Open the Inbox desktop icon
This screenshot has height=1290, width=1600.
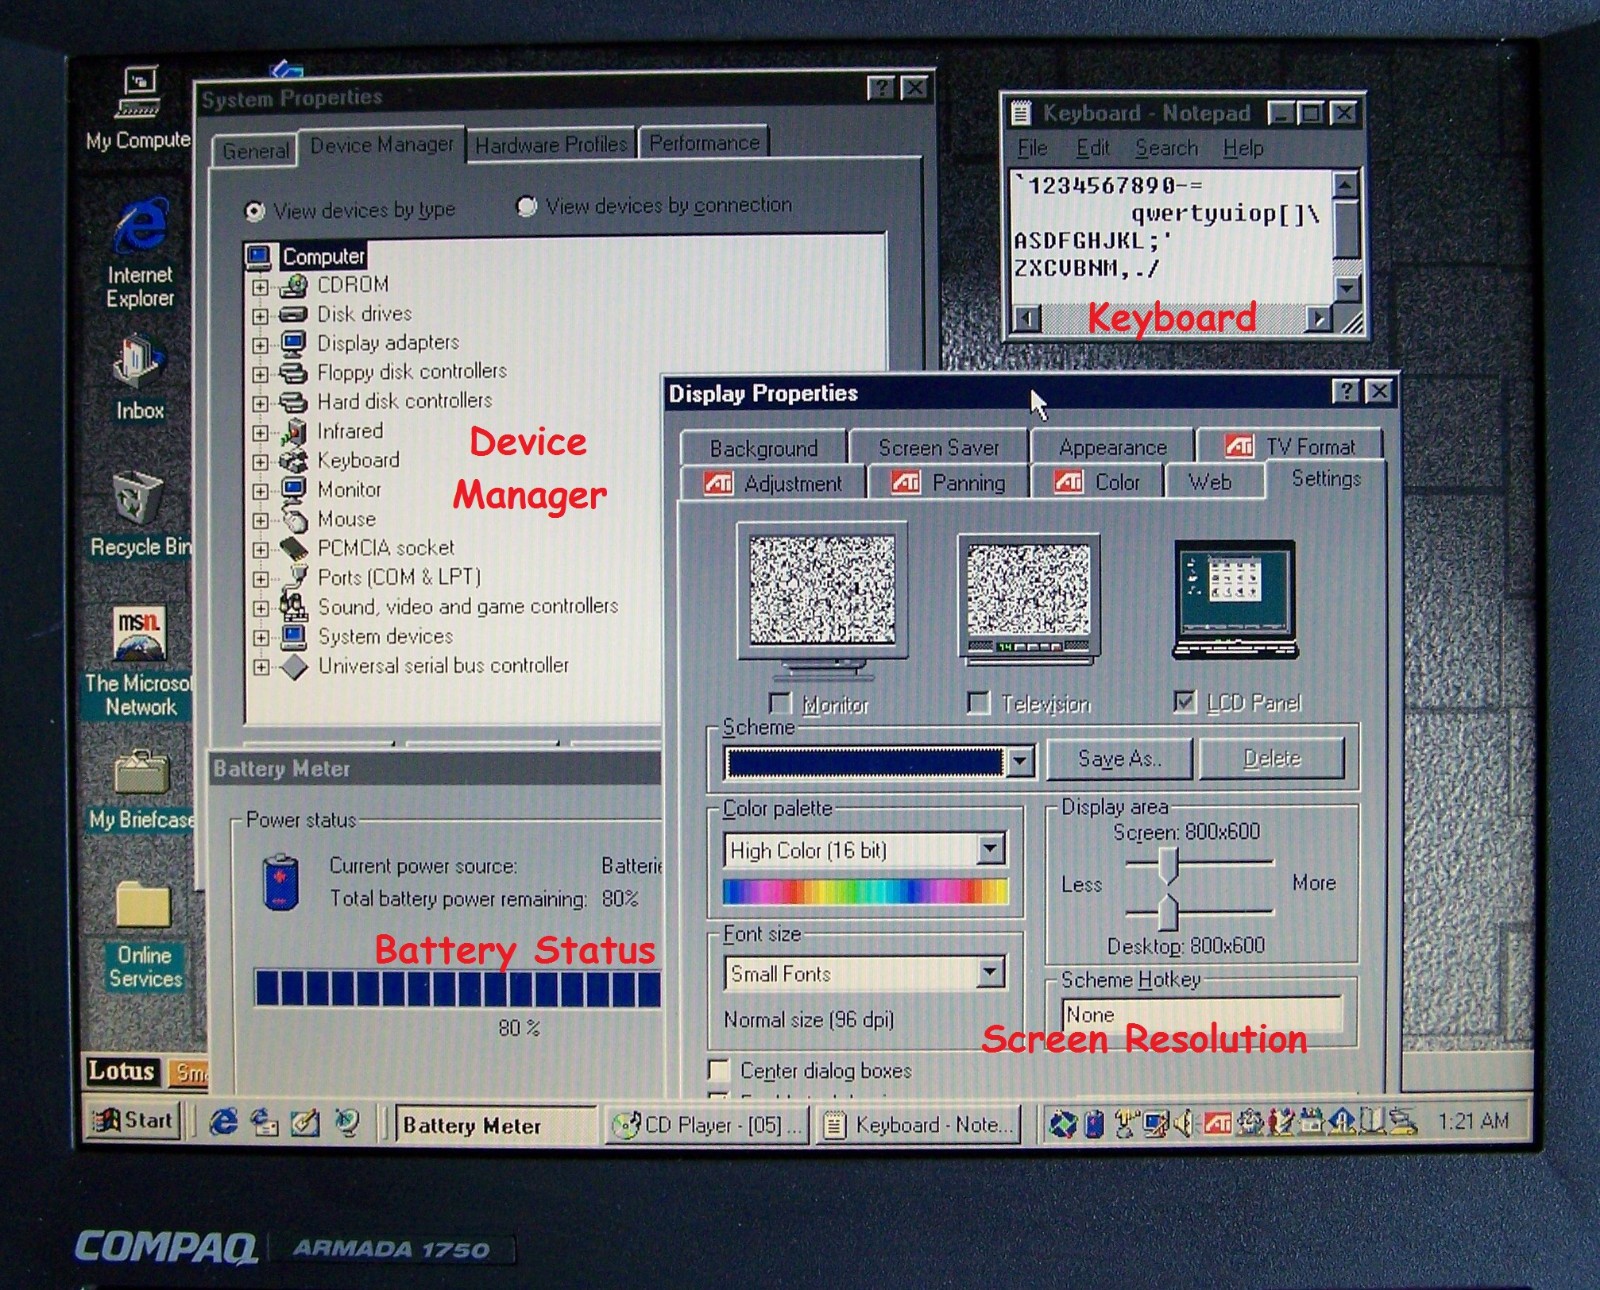(x=139, y=378)
